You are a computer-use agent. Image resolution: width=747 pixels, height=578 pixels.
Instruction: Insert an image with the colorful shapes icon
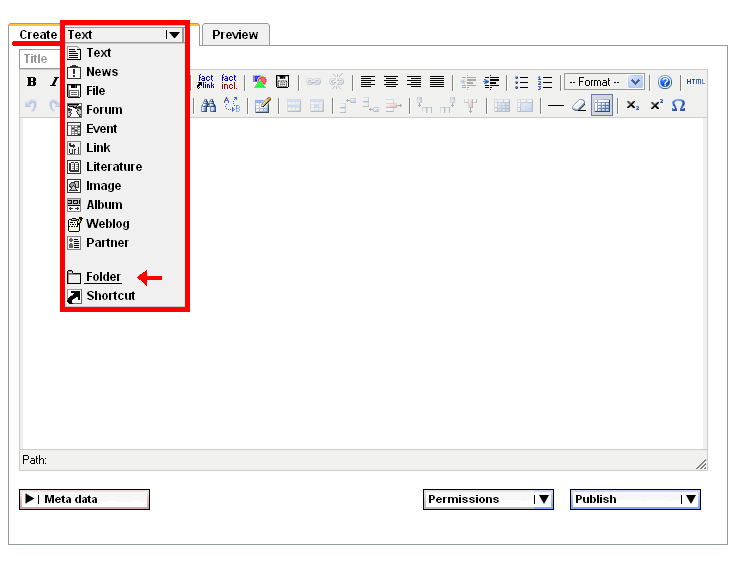pos(260,82)
